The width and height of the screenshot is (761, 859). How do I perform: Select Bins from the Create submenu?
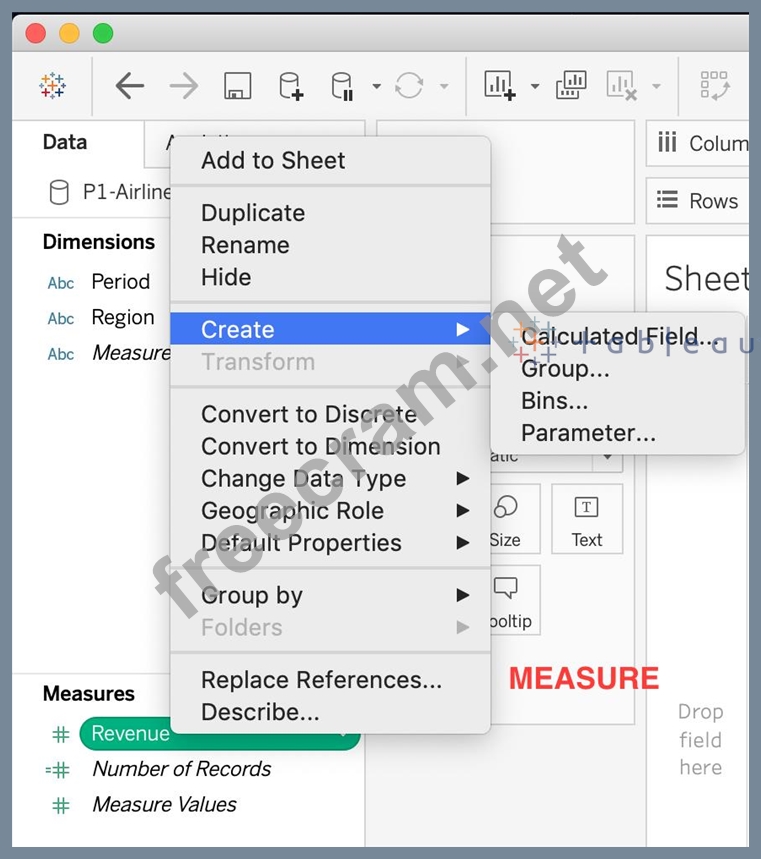(x=554, y=401)
